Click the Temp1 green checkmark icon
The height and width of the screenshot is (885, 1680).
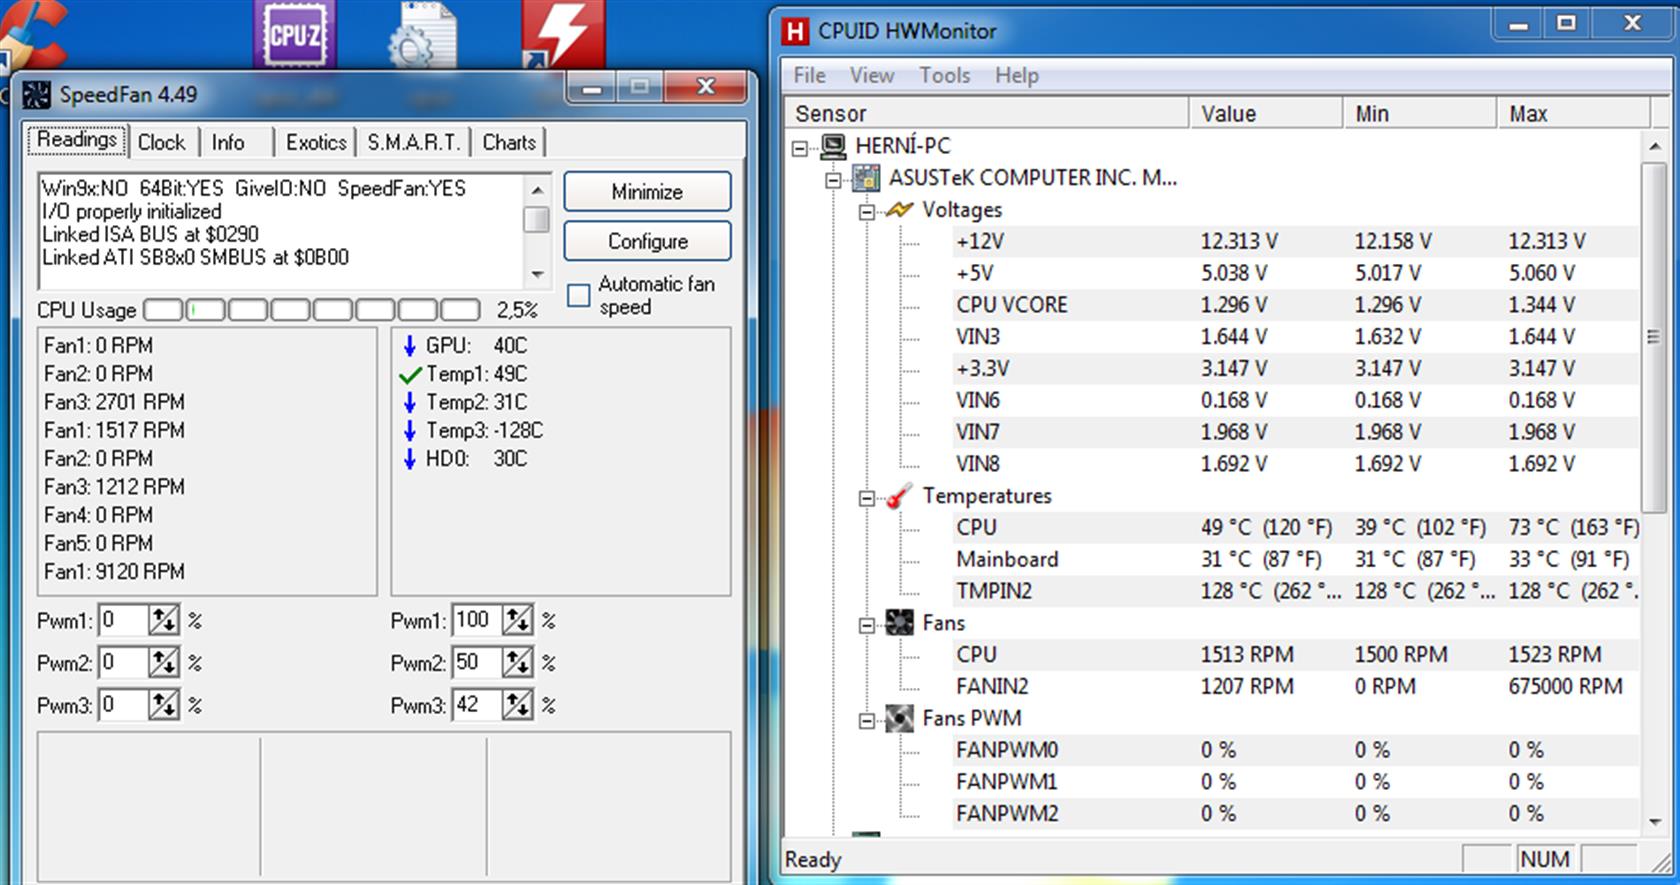click(409, 375)
